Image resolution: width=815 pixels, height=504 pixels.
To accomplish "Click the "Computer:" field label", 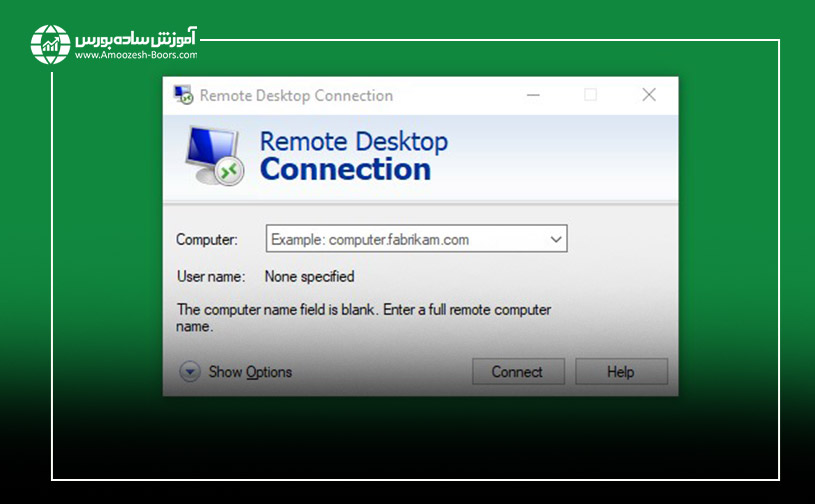I will pos(207,240).
